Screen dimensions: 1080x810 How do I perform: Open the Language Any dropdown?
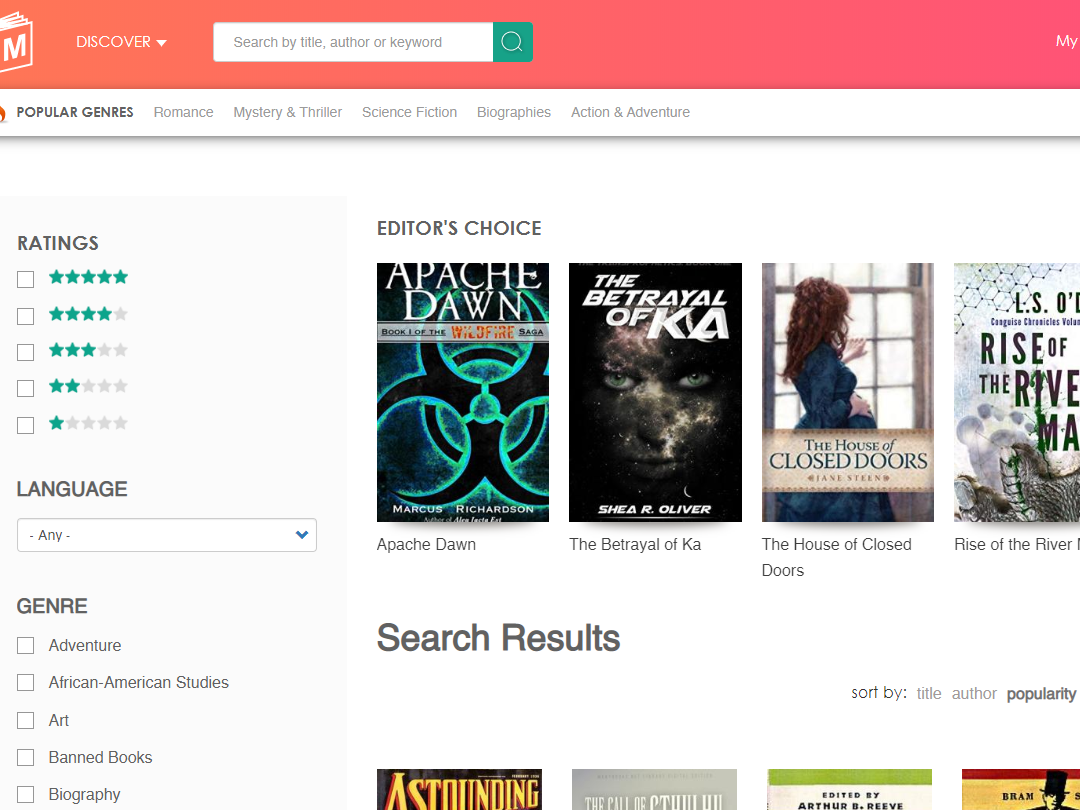click(167, 535)
